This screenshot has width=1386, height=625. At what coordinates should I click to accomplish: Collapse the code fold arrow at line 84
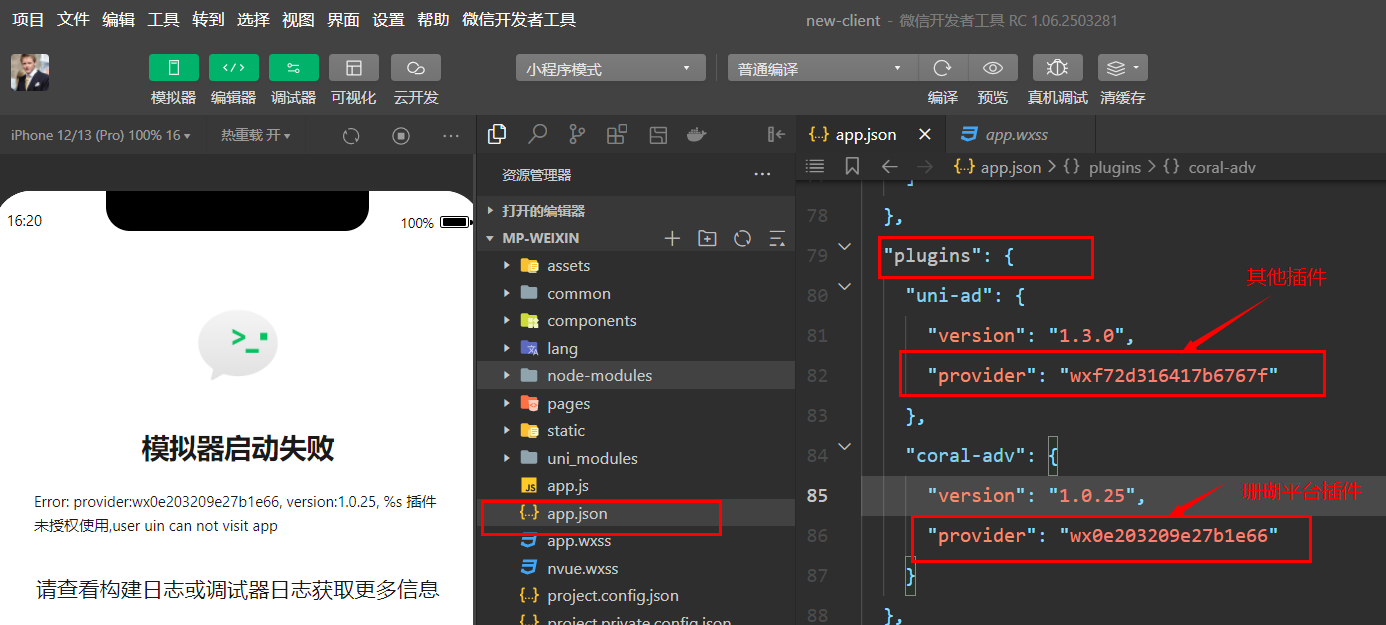coord(845,446)
